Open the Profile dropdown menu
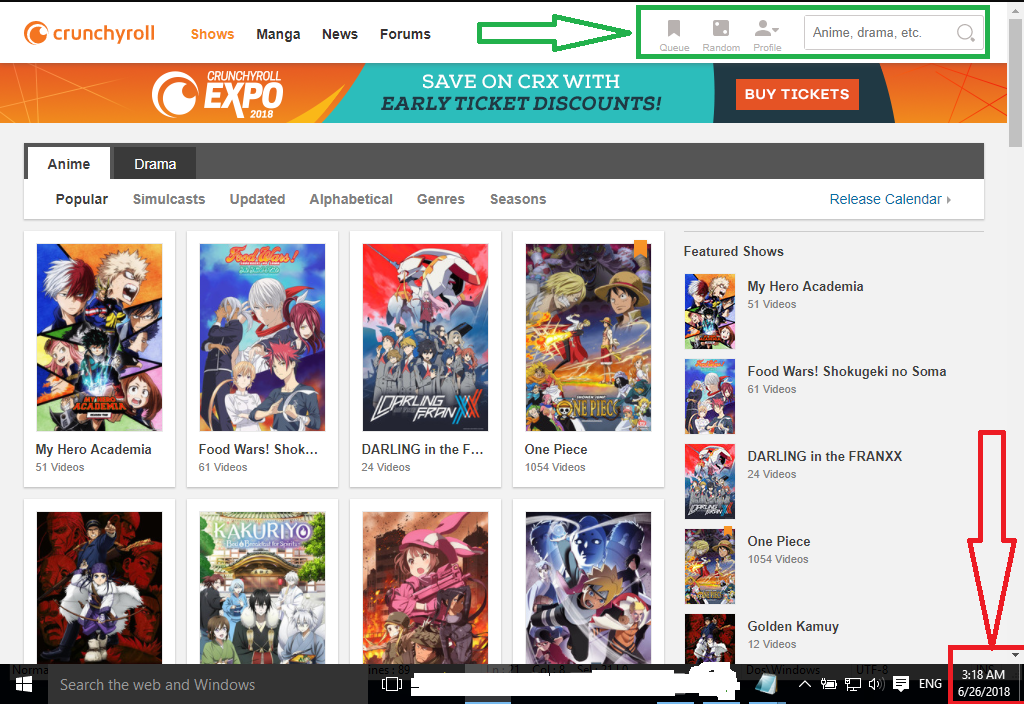Viewport: 1024px width, 704px height. (767, 35)
